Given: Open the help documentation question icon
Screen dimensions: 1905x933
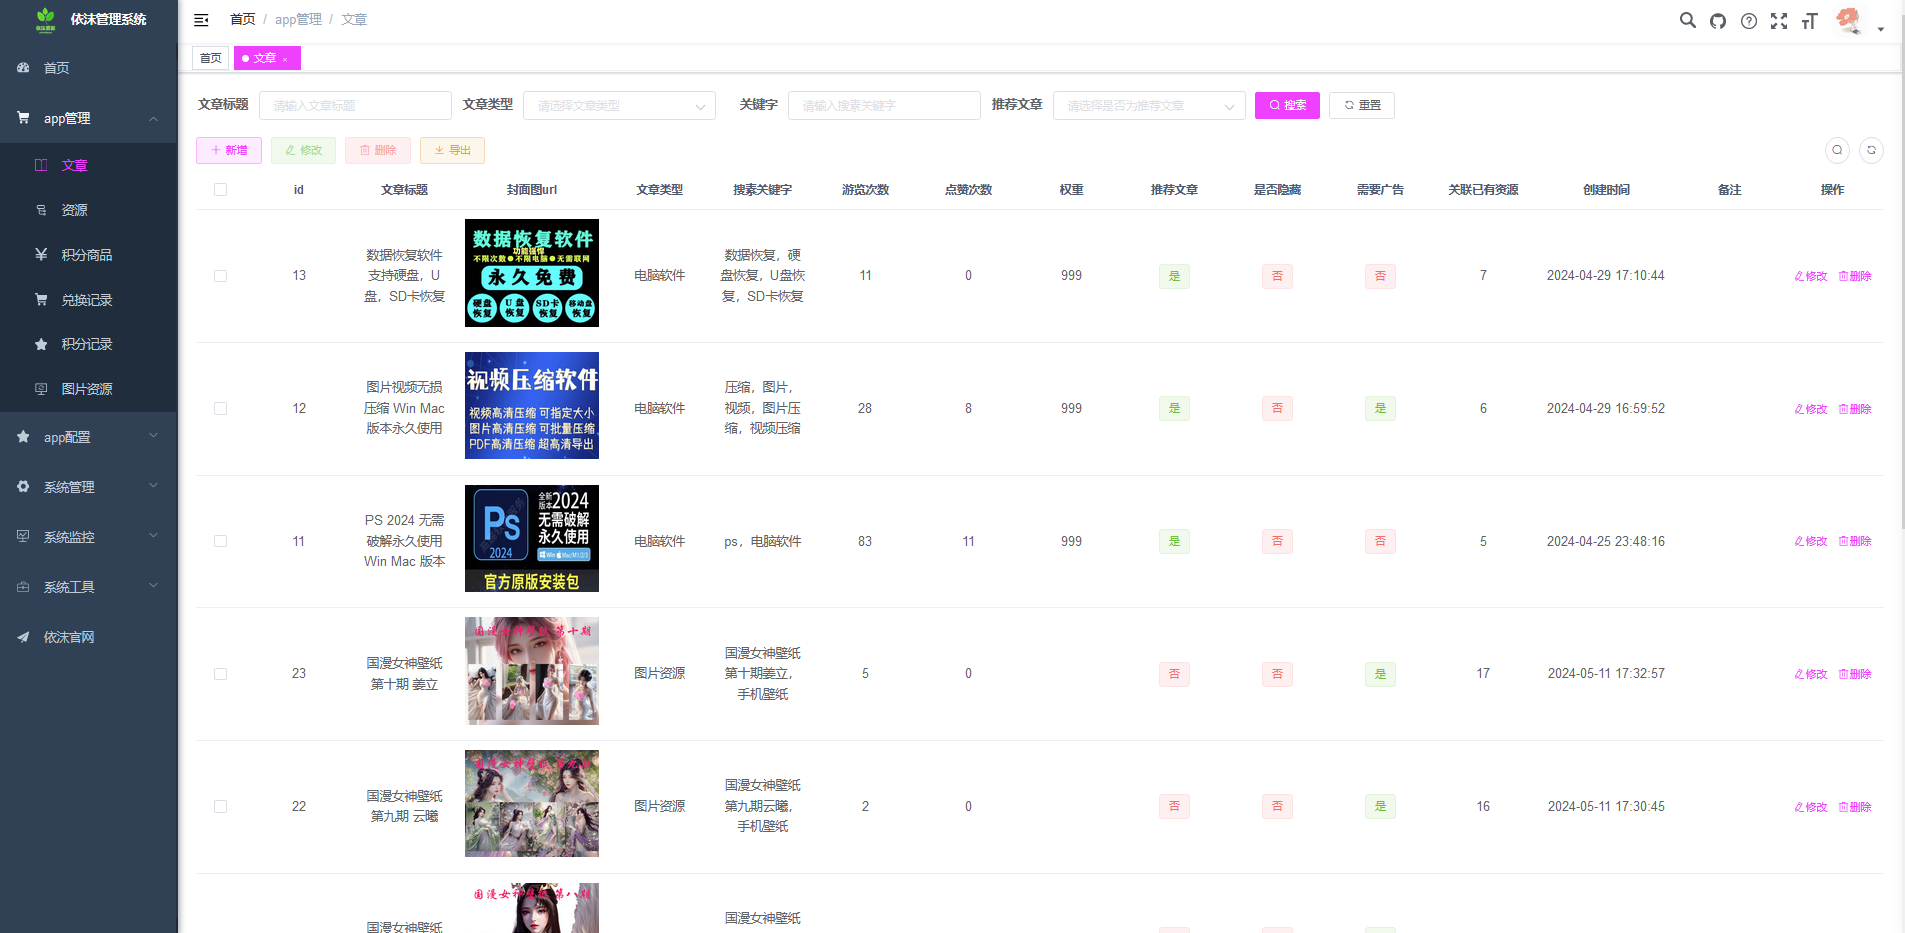Looking at the screenshot, I should click(1748, 21).
